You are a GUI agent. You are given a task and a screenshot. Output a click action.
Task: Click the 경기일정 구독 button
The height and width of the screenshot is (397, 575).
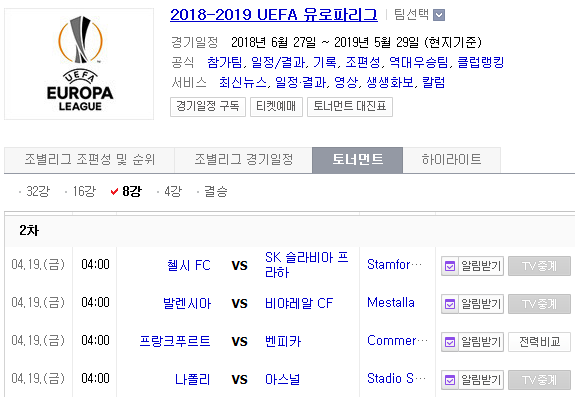coord(208,107)
